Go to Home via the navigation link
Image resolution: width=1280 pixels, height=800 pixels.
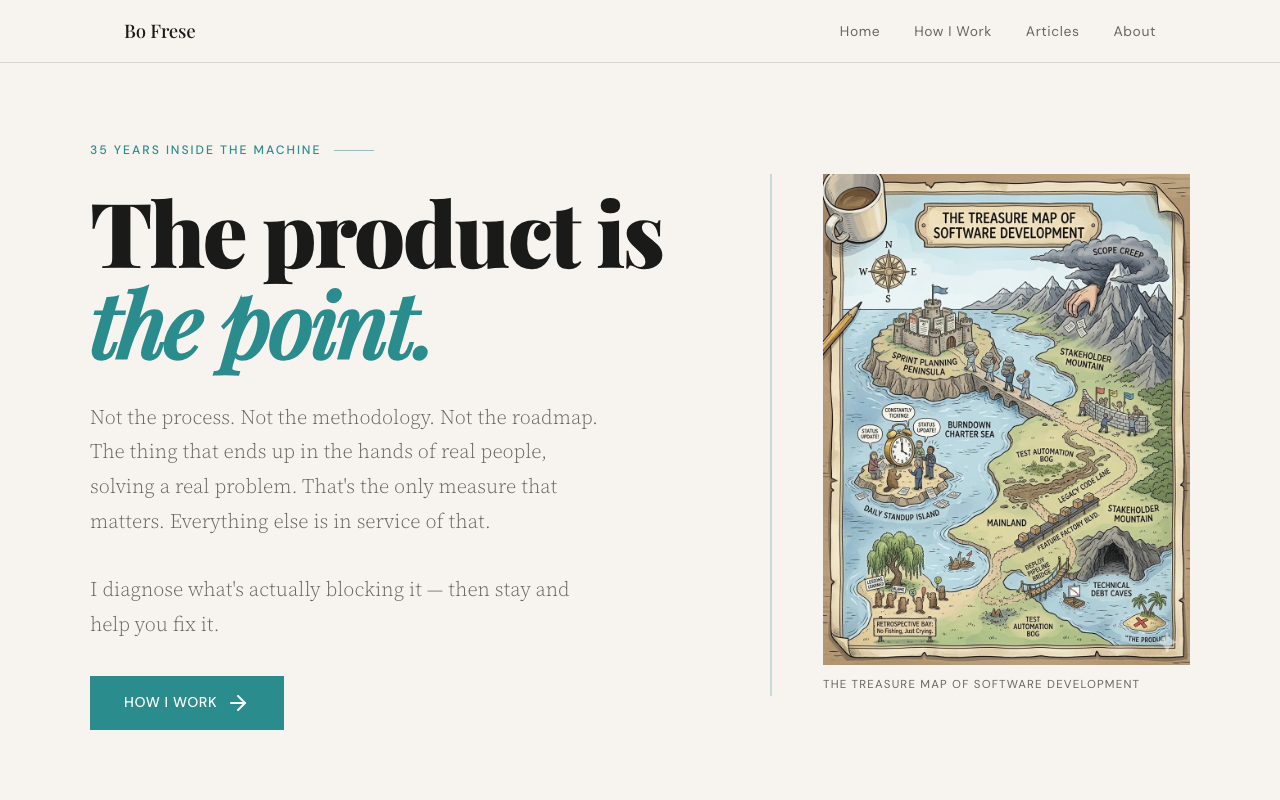coord(859,31)
